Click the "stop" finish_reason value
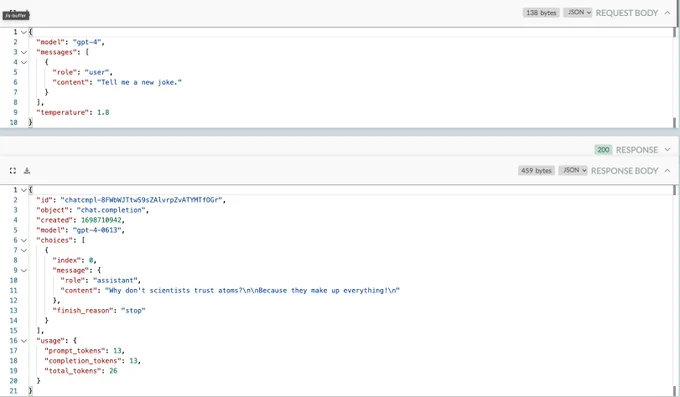680x397 pixels. pos(133,310)
